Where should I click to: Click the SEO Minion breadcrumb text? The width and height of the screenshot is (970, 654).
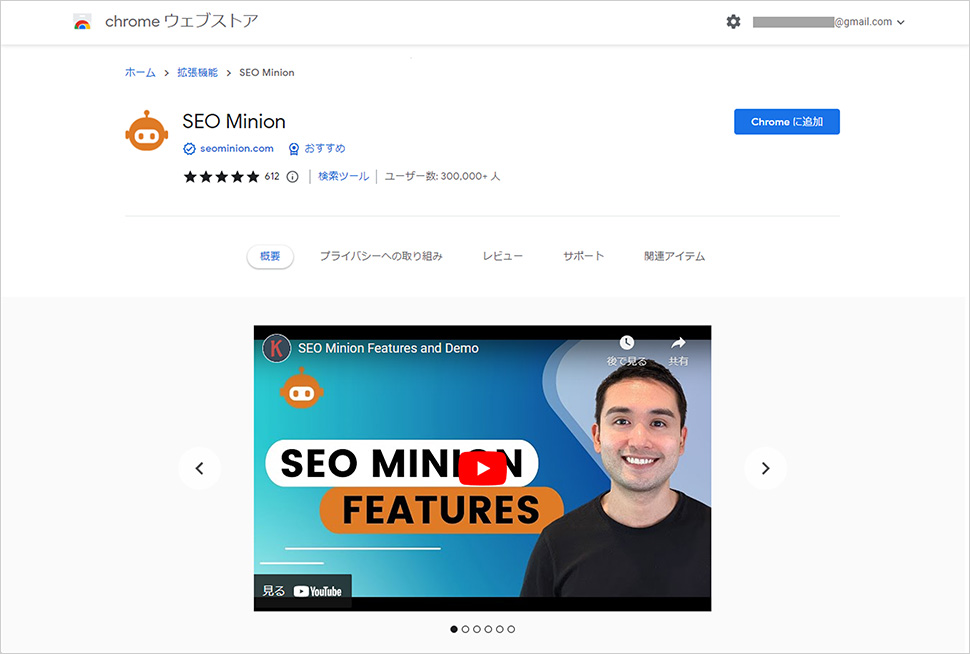[x=267, y=72]
